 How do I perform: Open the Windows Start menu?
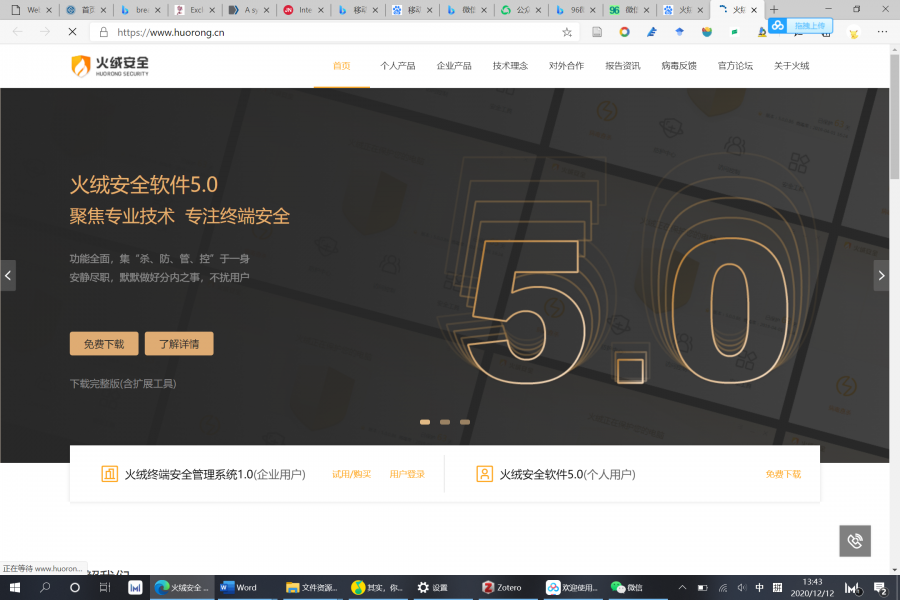15,587
